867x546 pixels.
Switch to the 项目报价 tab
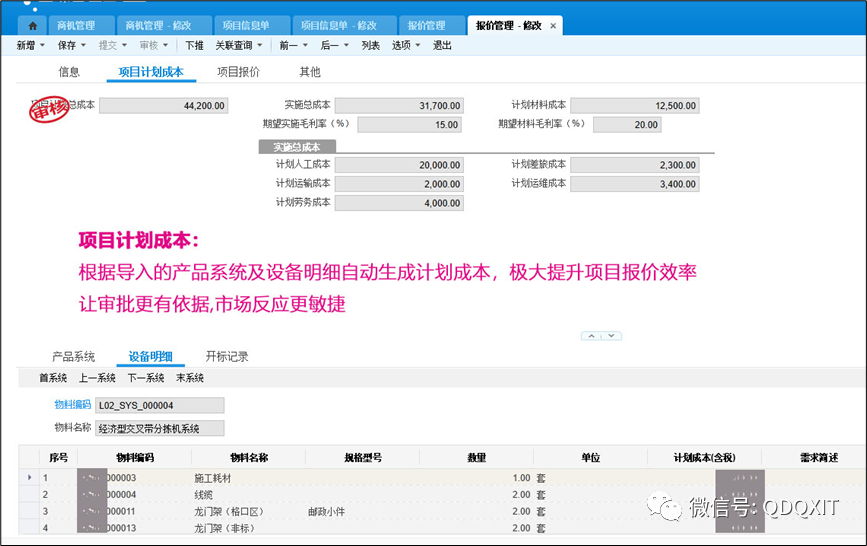tap(238, 72)
